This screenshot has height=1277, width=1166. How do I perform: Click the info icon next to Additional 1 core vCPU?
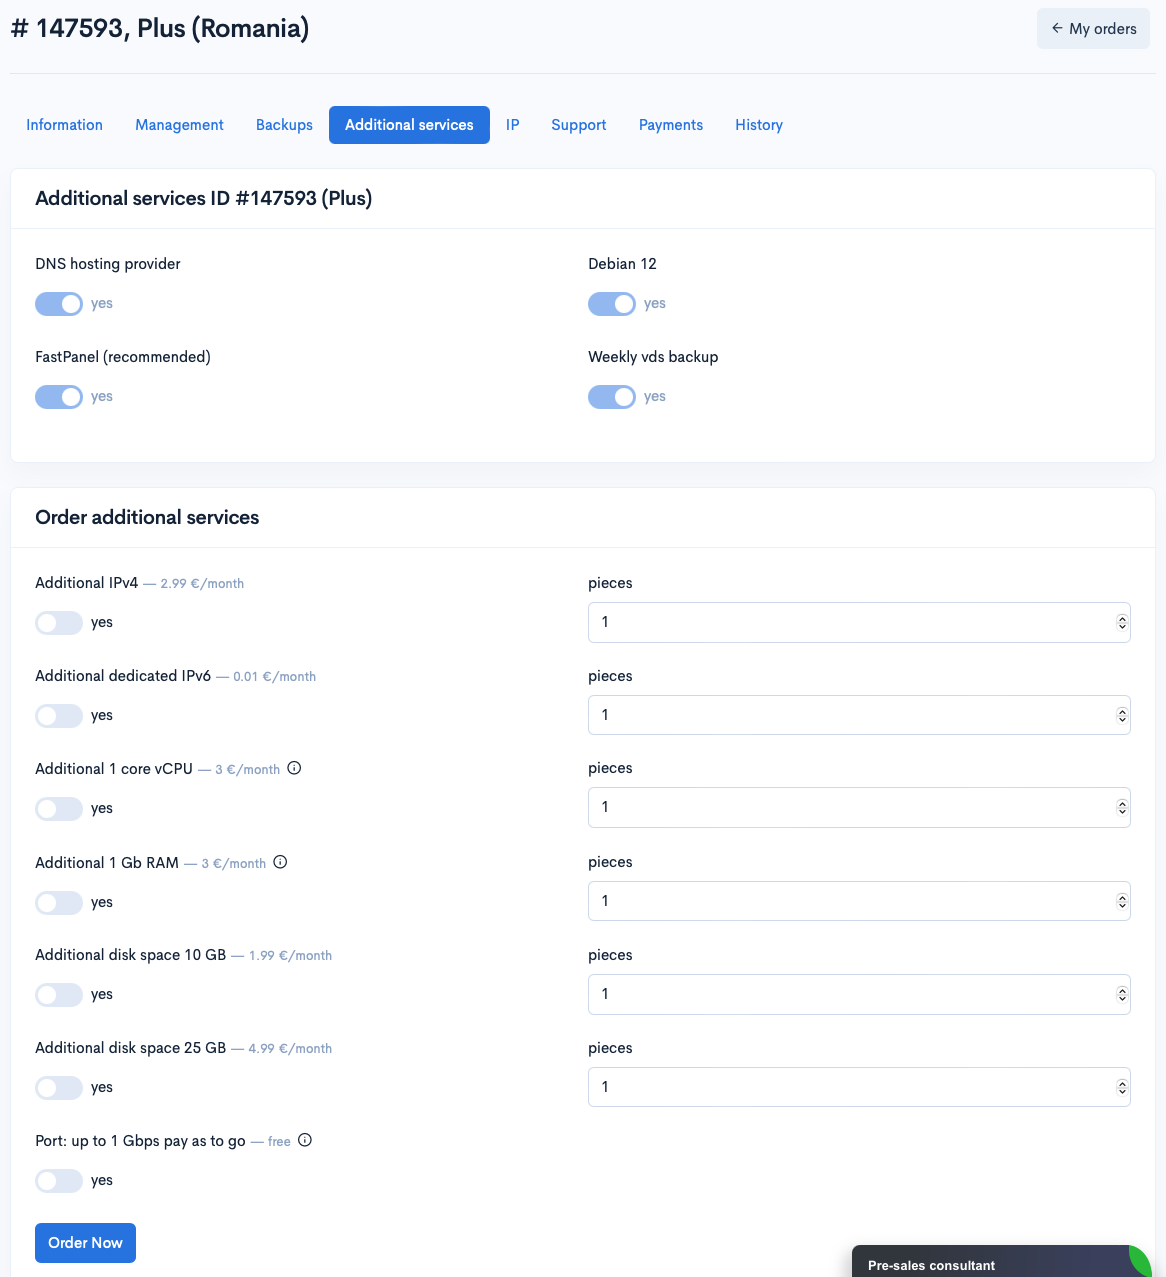click(x=294, y=768)
